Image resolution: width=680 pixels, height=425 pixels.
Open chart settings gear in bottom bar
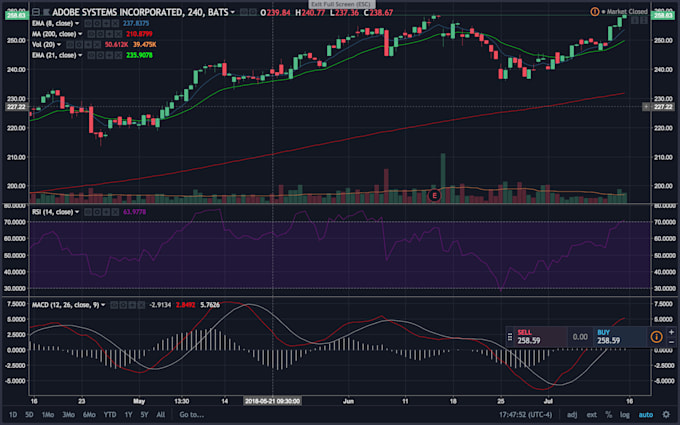pyautogui.click(x=666, y=415)
